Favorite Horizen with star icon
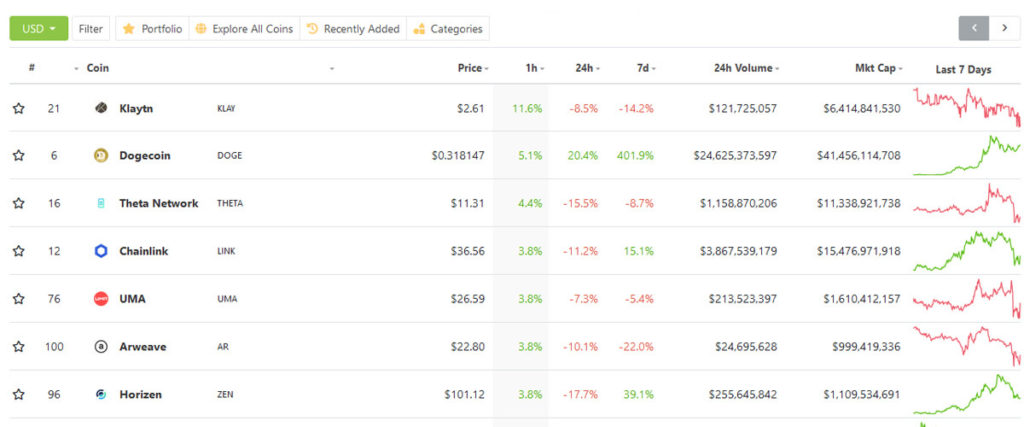1024x427 pixels. 18,394
